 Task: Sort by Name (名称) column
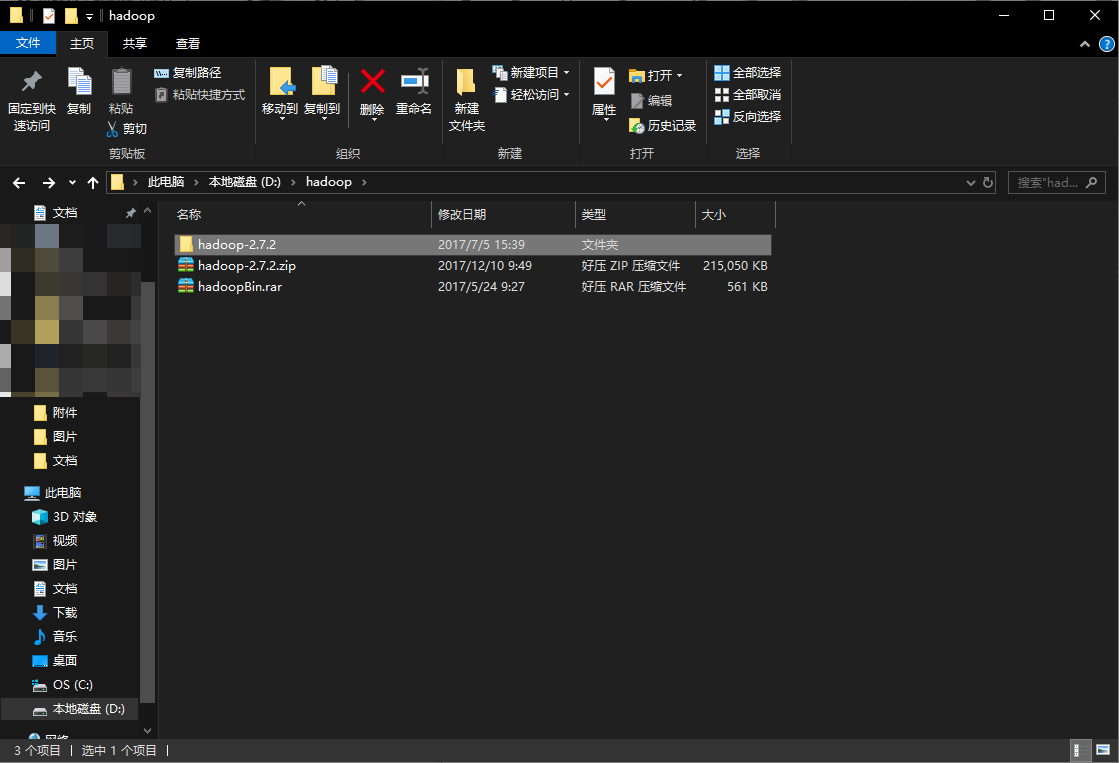pyautogui.click(x=302, y=214)
